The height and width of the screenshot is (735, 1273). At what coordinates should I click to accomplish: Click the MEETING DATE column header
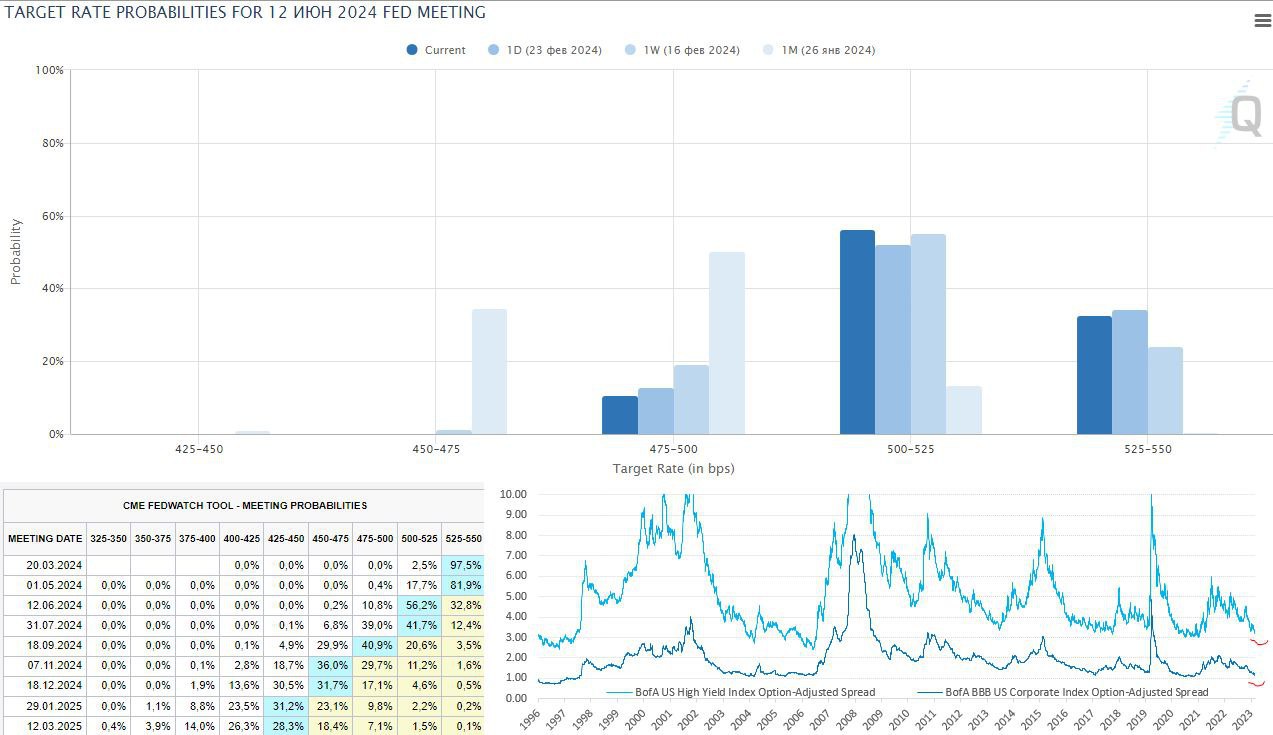[45, 538]
